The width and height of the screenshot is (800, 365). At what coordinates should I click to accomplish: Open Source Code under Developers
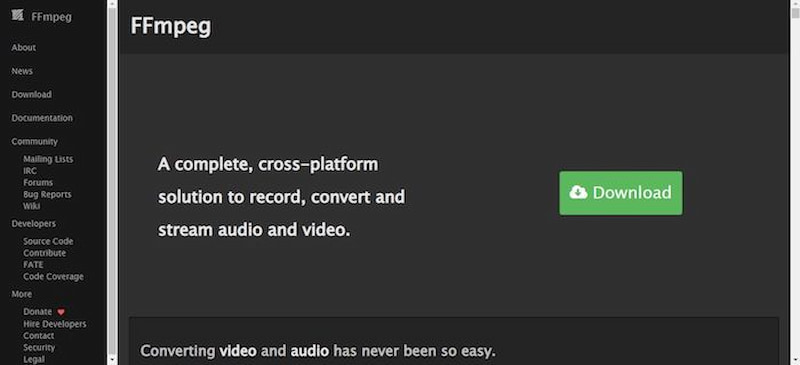pos(48,241)
